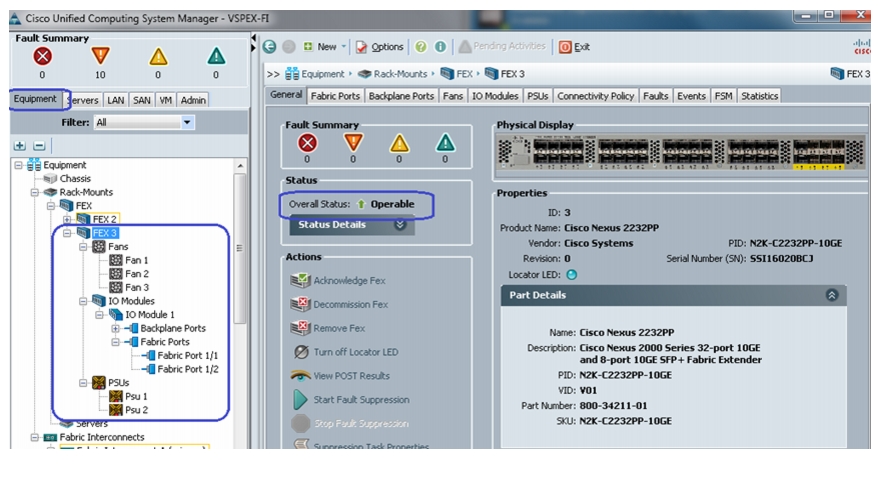Click the green back navigation arrow
Viewport: 878px width, 477px height.
[270, 47]
